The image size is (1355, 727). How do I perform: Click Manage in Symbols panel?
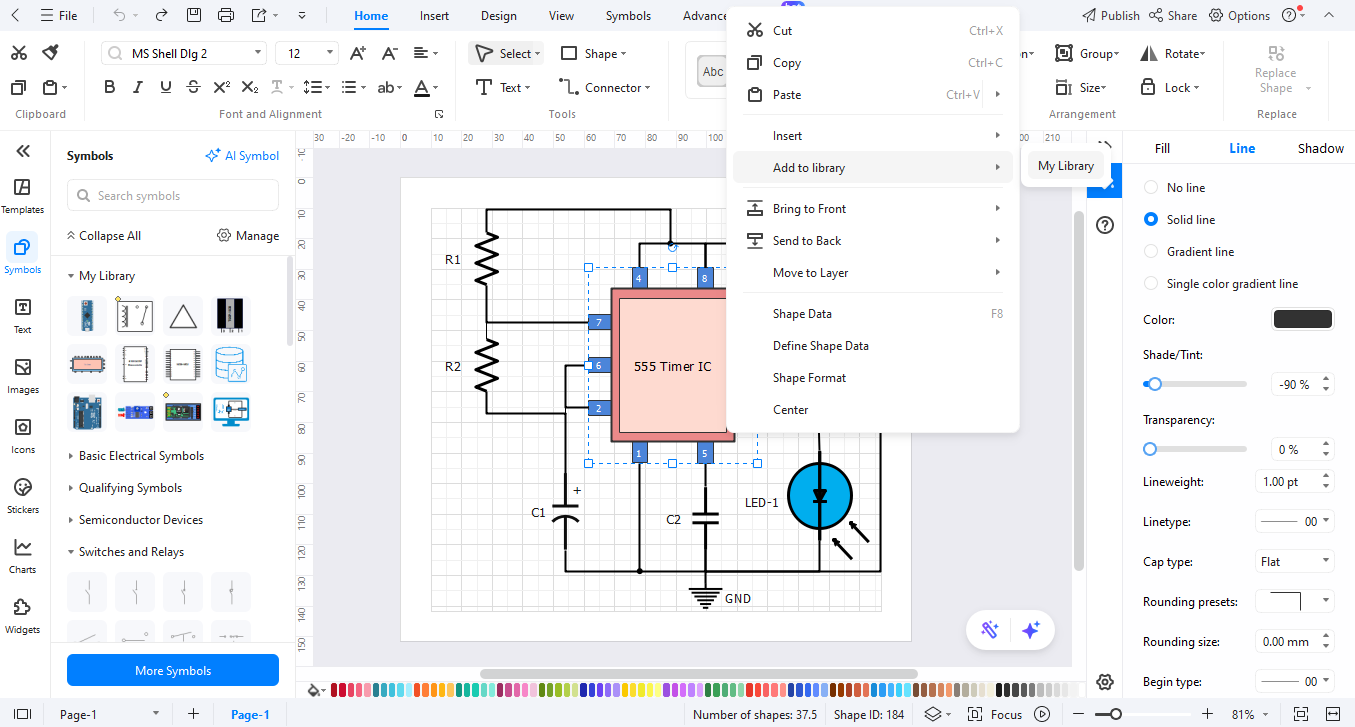click(x=248, y=236)
